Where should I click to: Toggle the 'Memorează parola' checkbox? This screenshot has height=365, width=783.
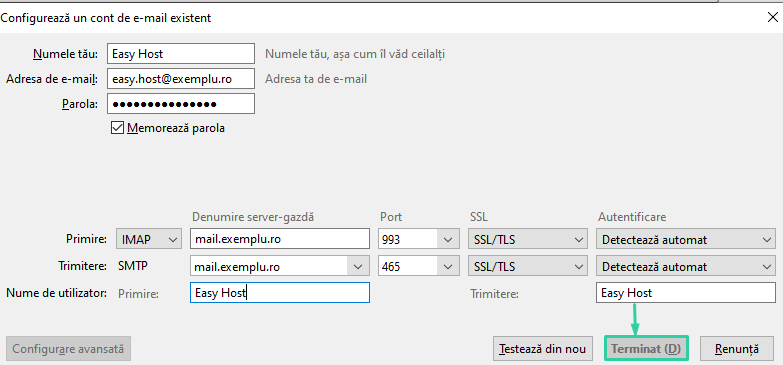(117, 128)
